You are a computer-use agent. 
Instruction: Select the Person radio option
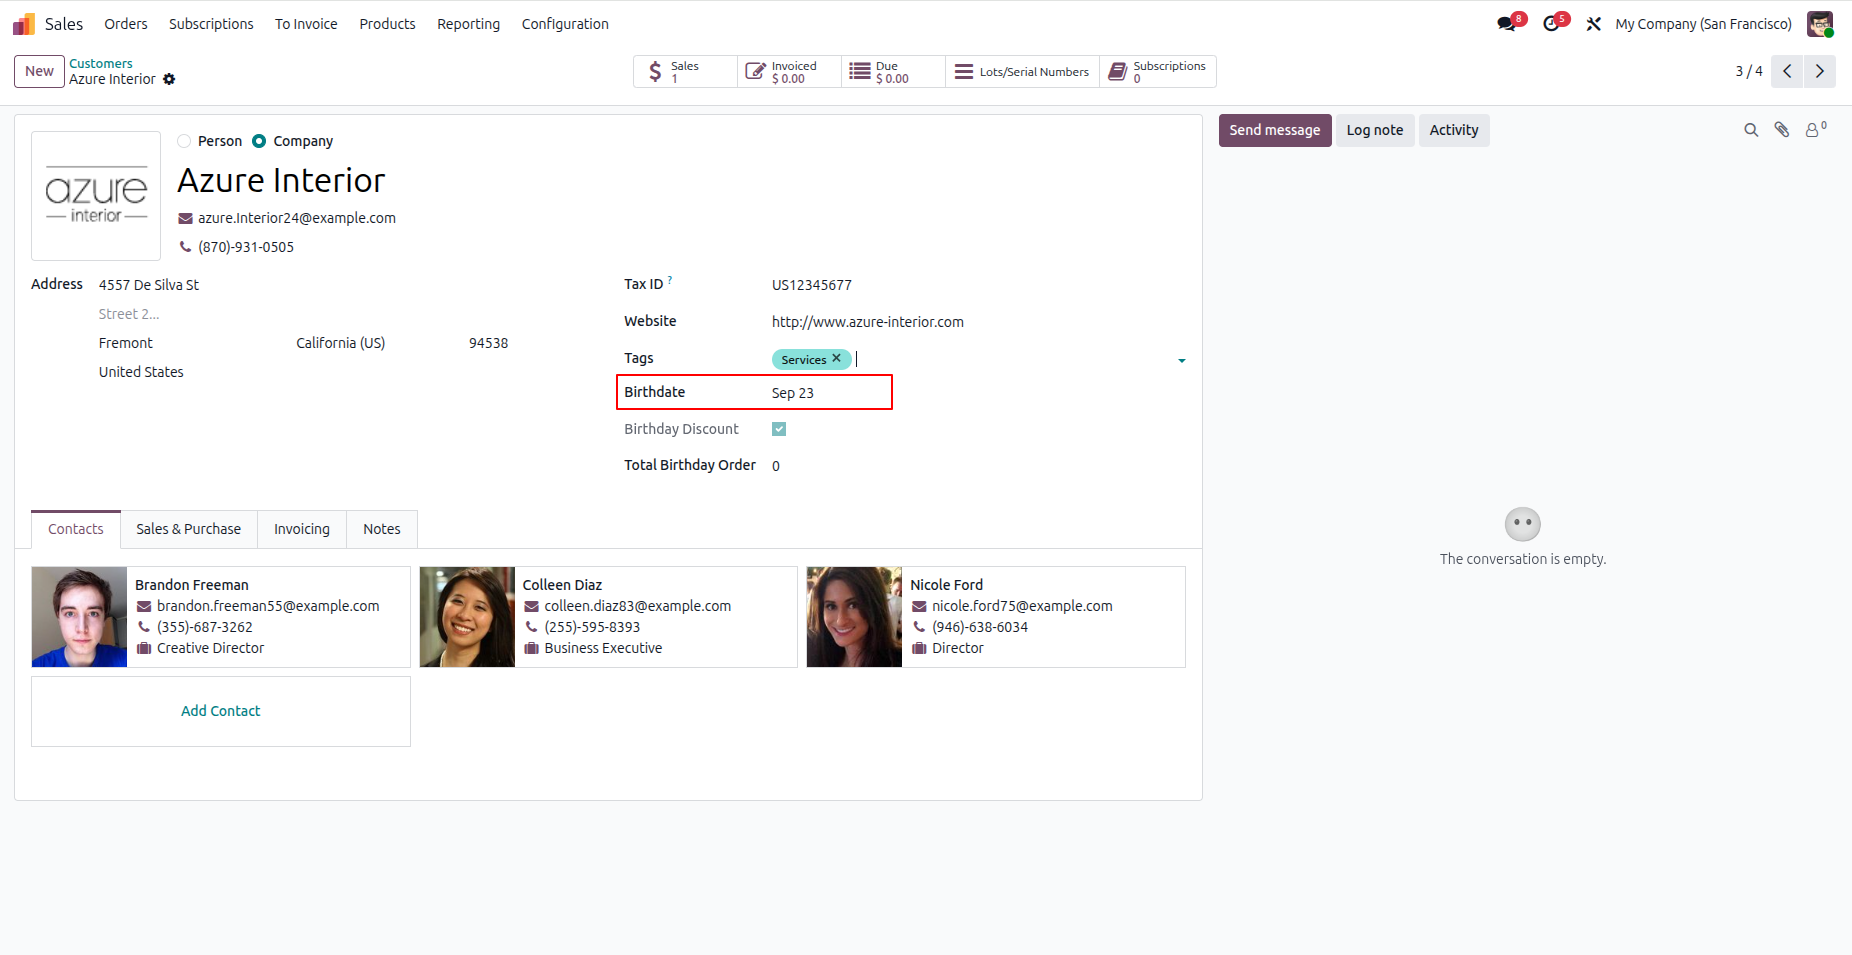pos(184,141)
